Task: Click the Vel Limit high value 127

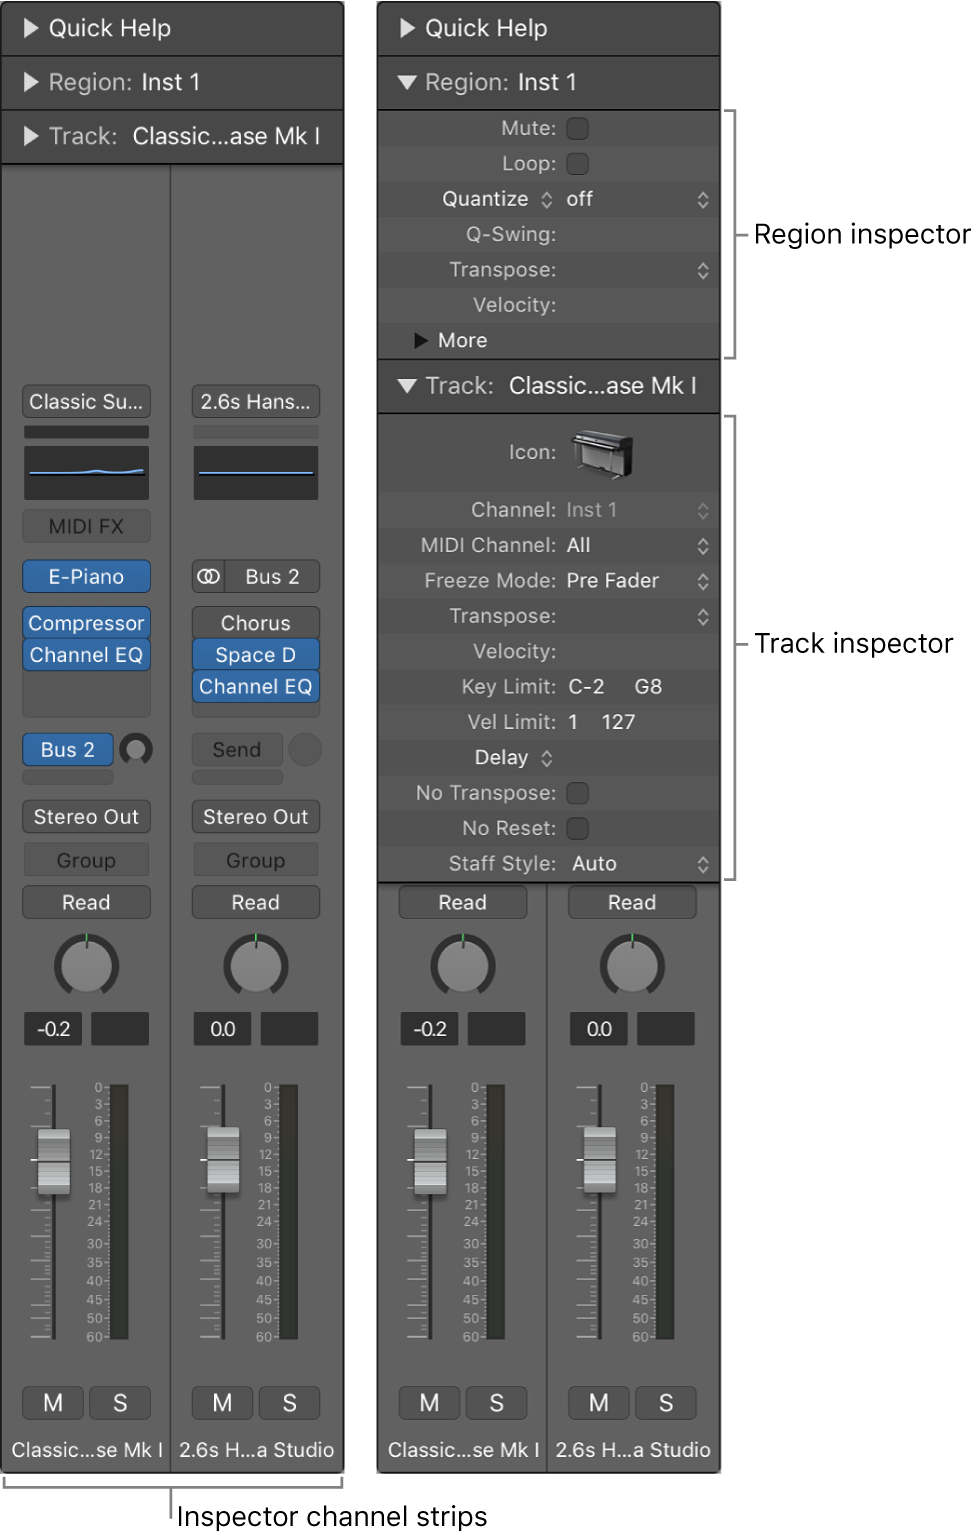Action: [x=618, y=722]
